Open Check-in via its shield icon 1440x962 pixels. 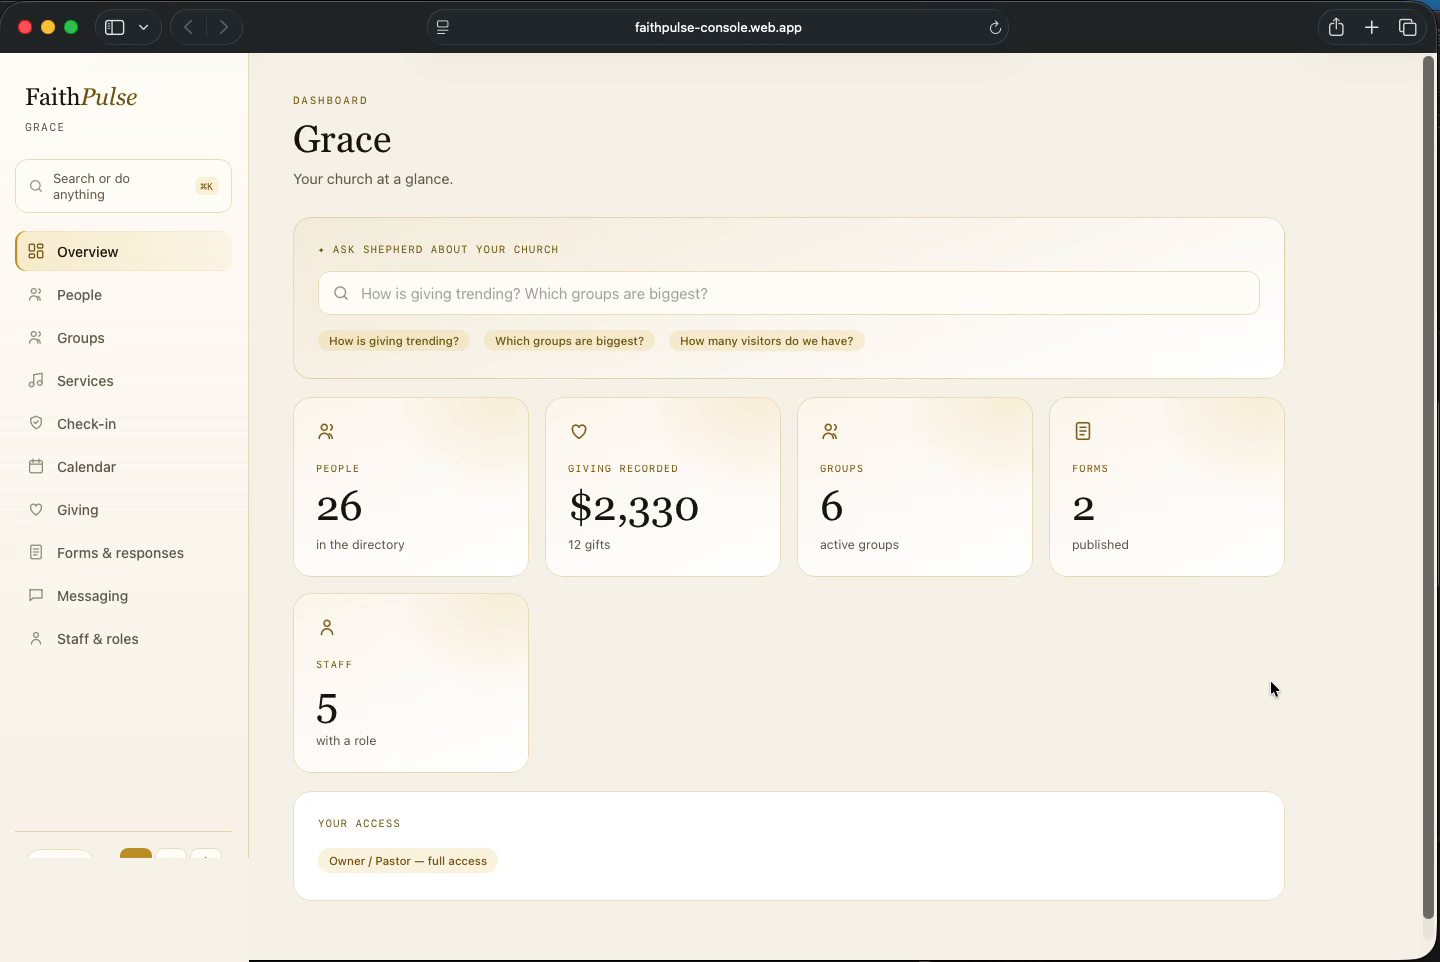(36, 423)
